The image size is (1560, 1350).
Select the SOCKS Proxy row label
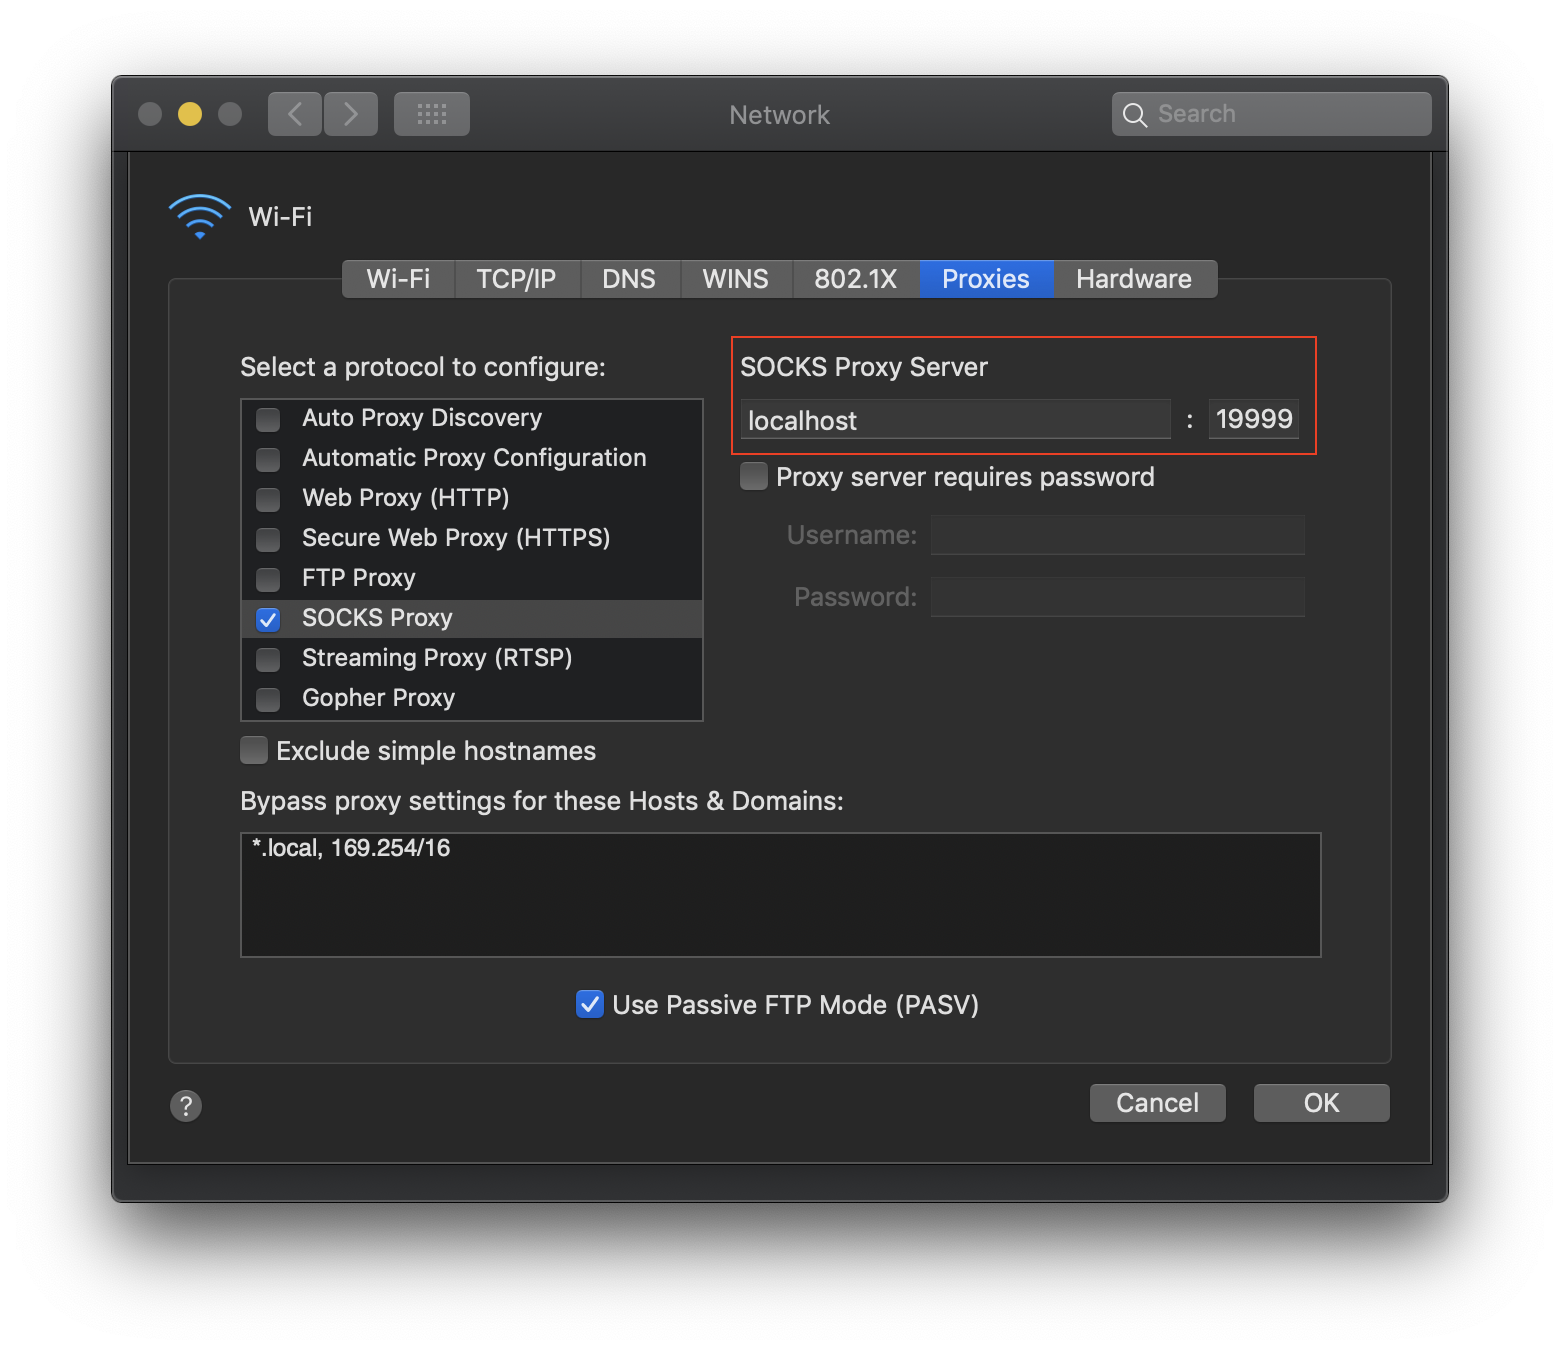click(x=378, y=618)
